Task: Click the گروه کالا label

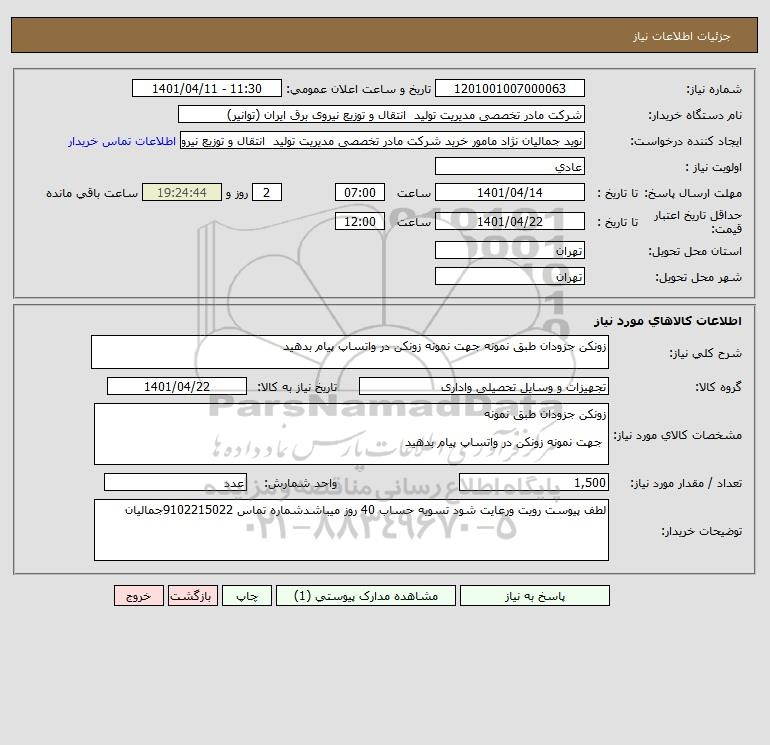Action: pyautogui.click(x=718, y=387)
